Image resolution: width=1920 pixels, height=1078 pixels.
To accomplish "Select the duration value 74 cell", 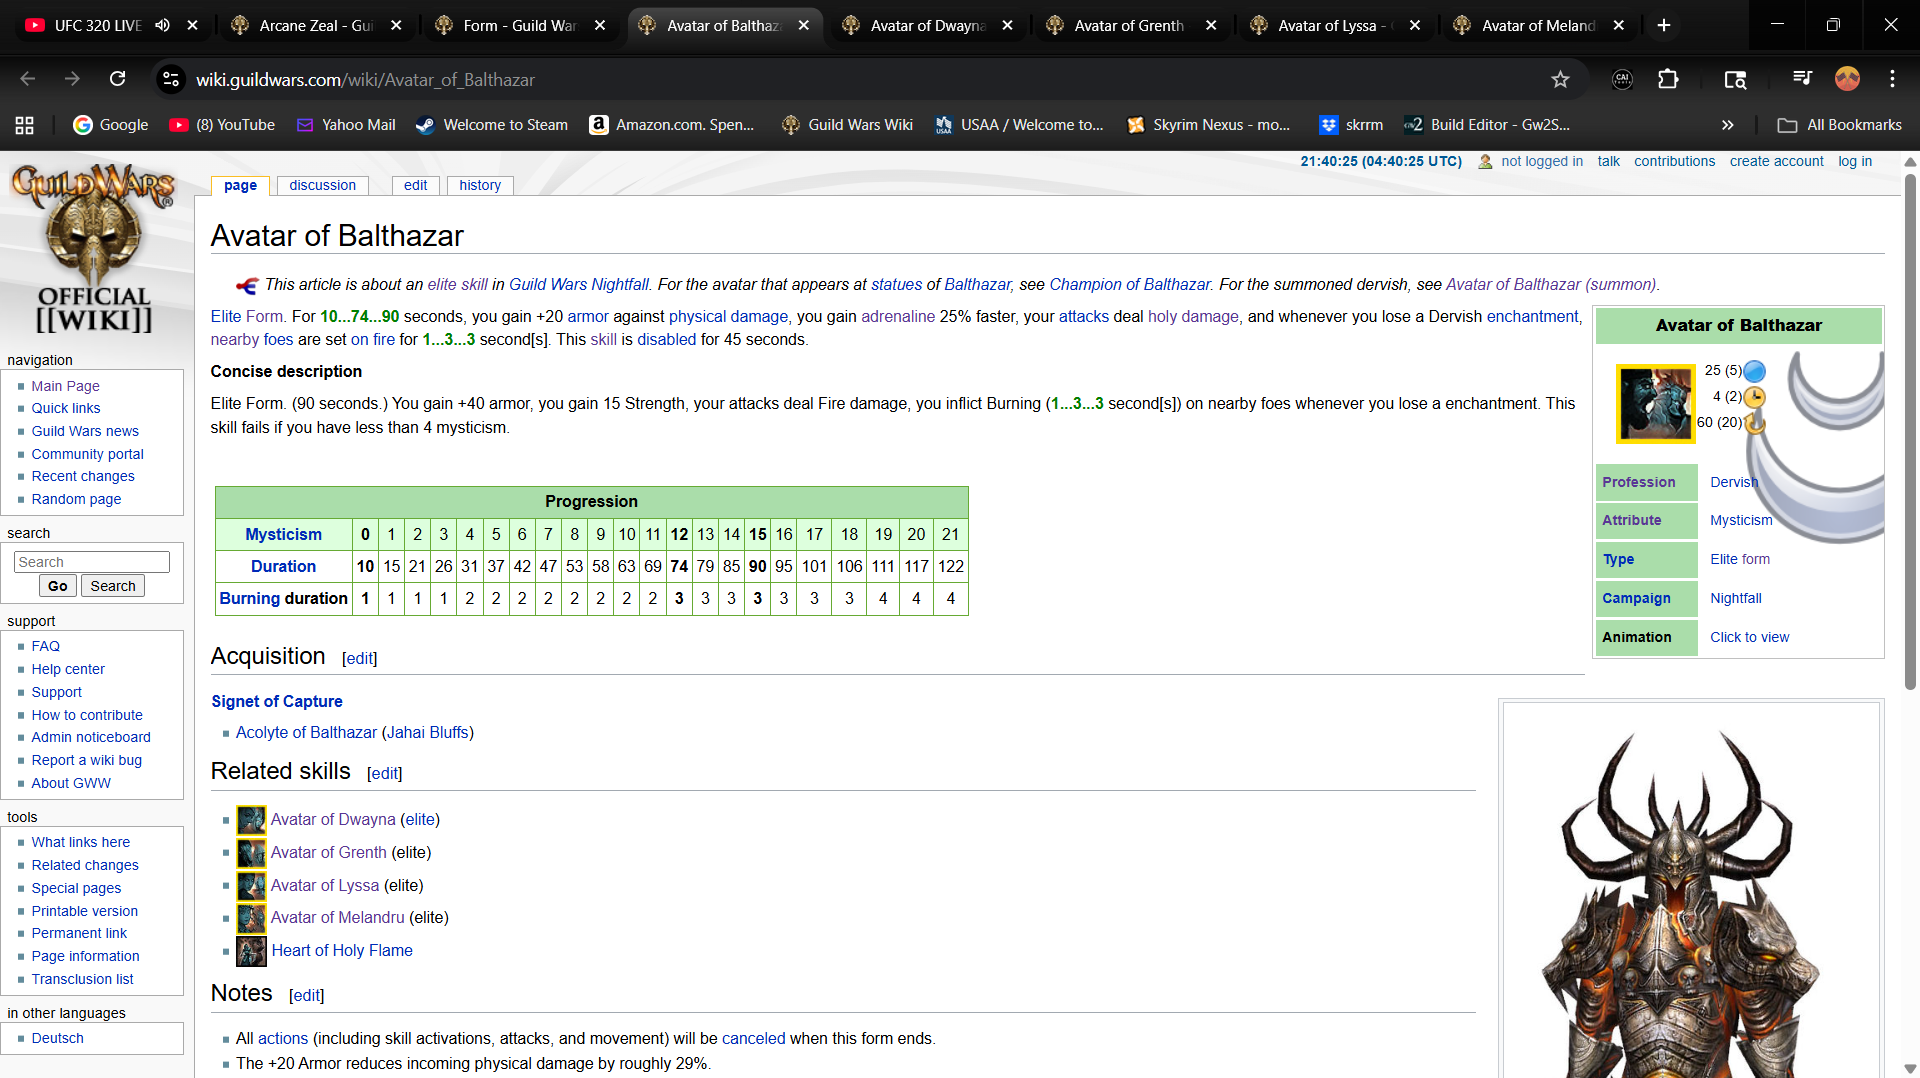I will coord(679,566).
